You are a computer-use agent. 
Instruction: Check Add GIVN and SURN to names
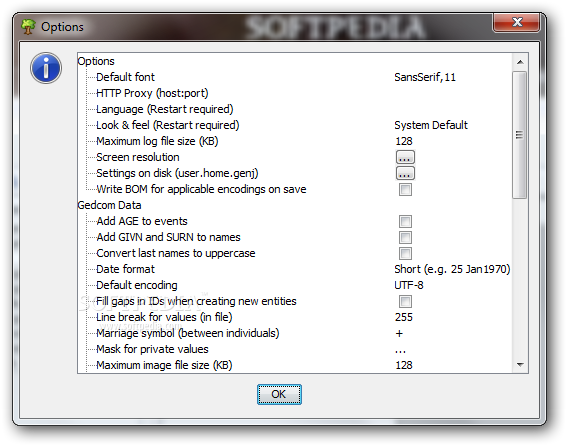tap(405, 237)
